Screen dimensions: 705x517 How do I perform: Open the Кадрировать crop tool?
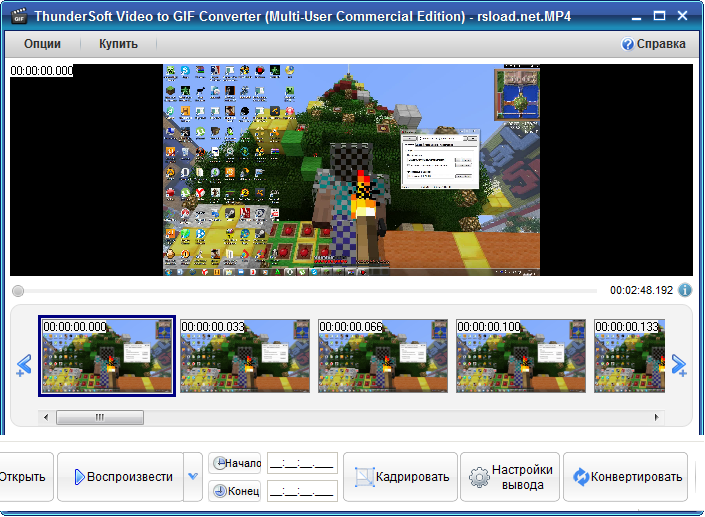click(x=401, y=477)
